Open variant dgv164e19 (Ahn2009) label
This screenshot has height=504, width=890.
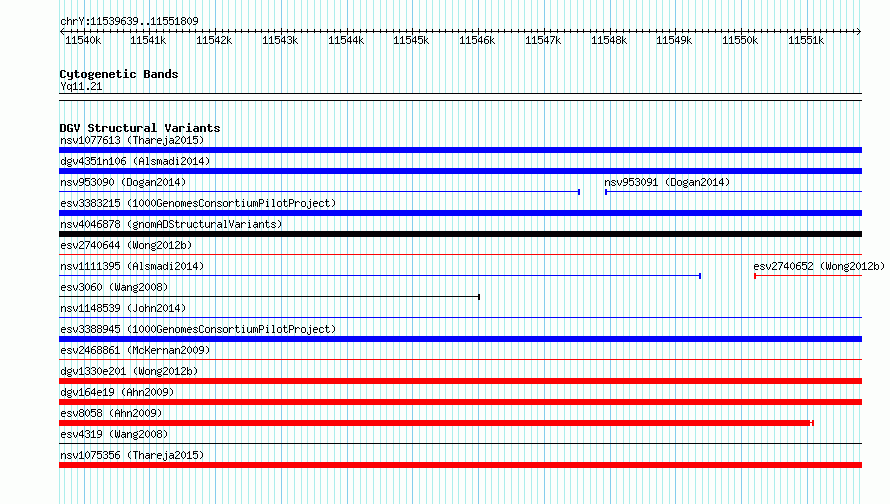[x=117, y=392]
